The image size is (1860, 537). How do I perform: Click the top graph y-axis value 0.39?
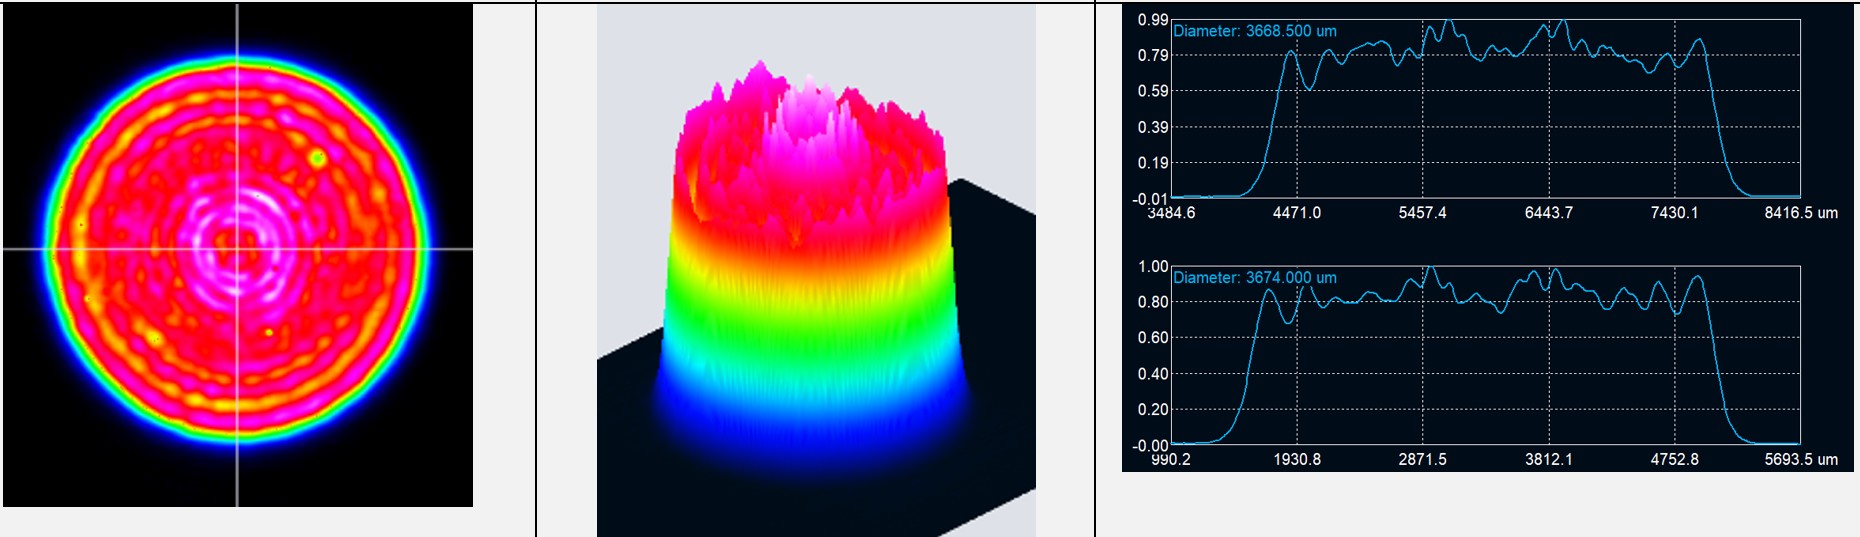(x=1153, y=127)
